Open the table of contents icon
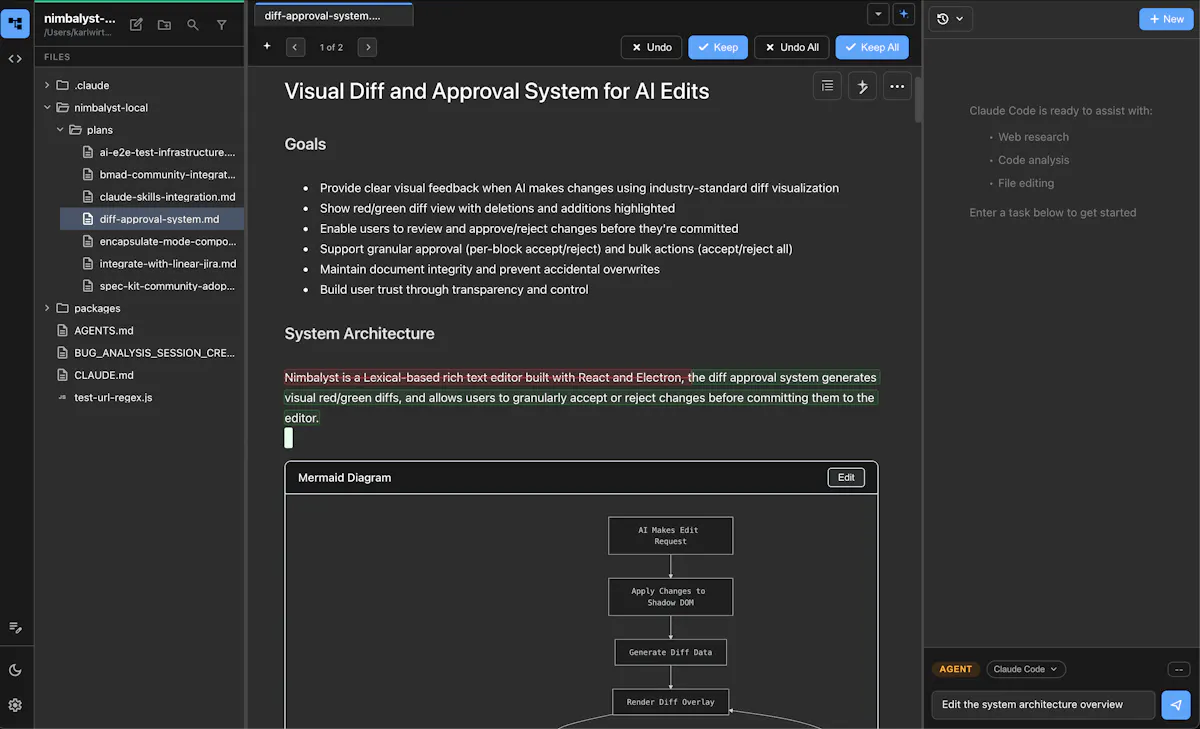The height and width of the screenshot is (729, 1200). click(827, 86)
